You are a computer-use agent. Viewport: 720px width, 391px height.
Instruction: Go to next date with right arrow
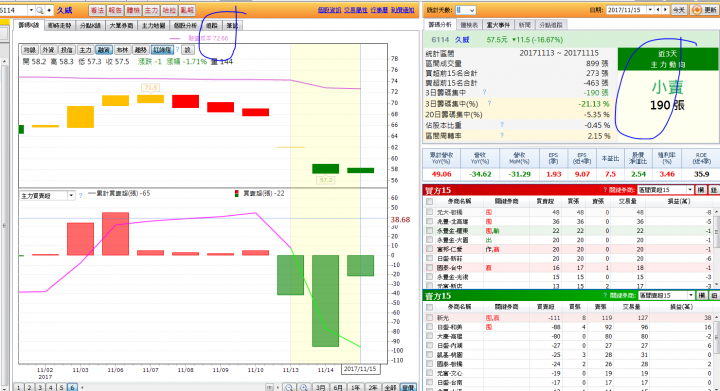665,10
